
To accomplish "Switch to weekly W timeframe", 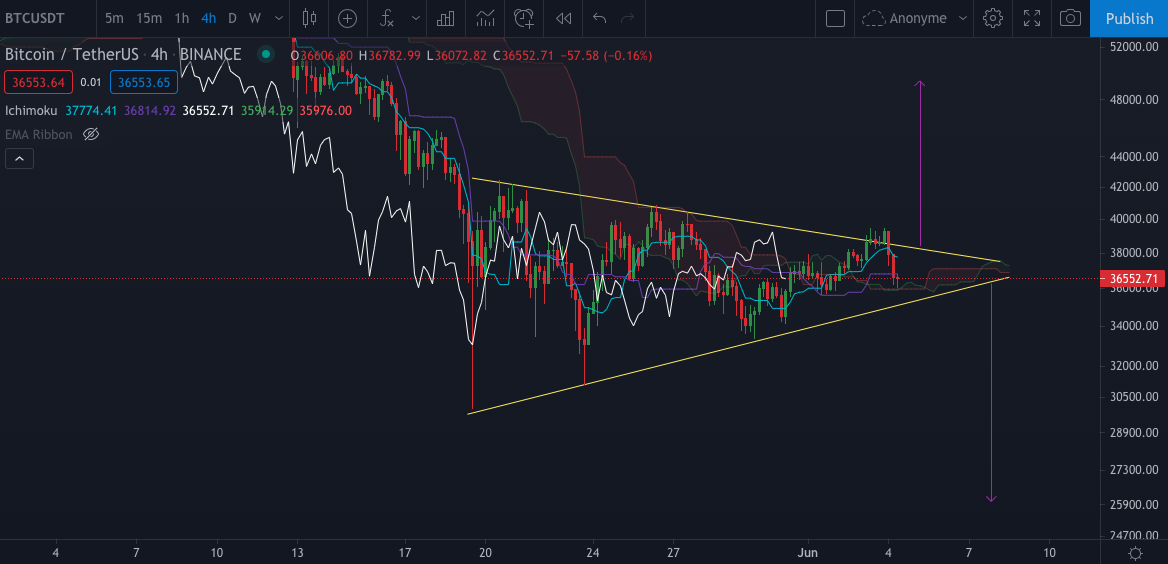I will (255, 18).
